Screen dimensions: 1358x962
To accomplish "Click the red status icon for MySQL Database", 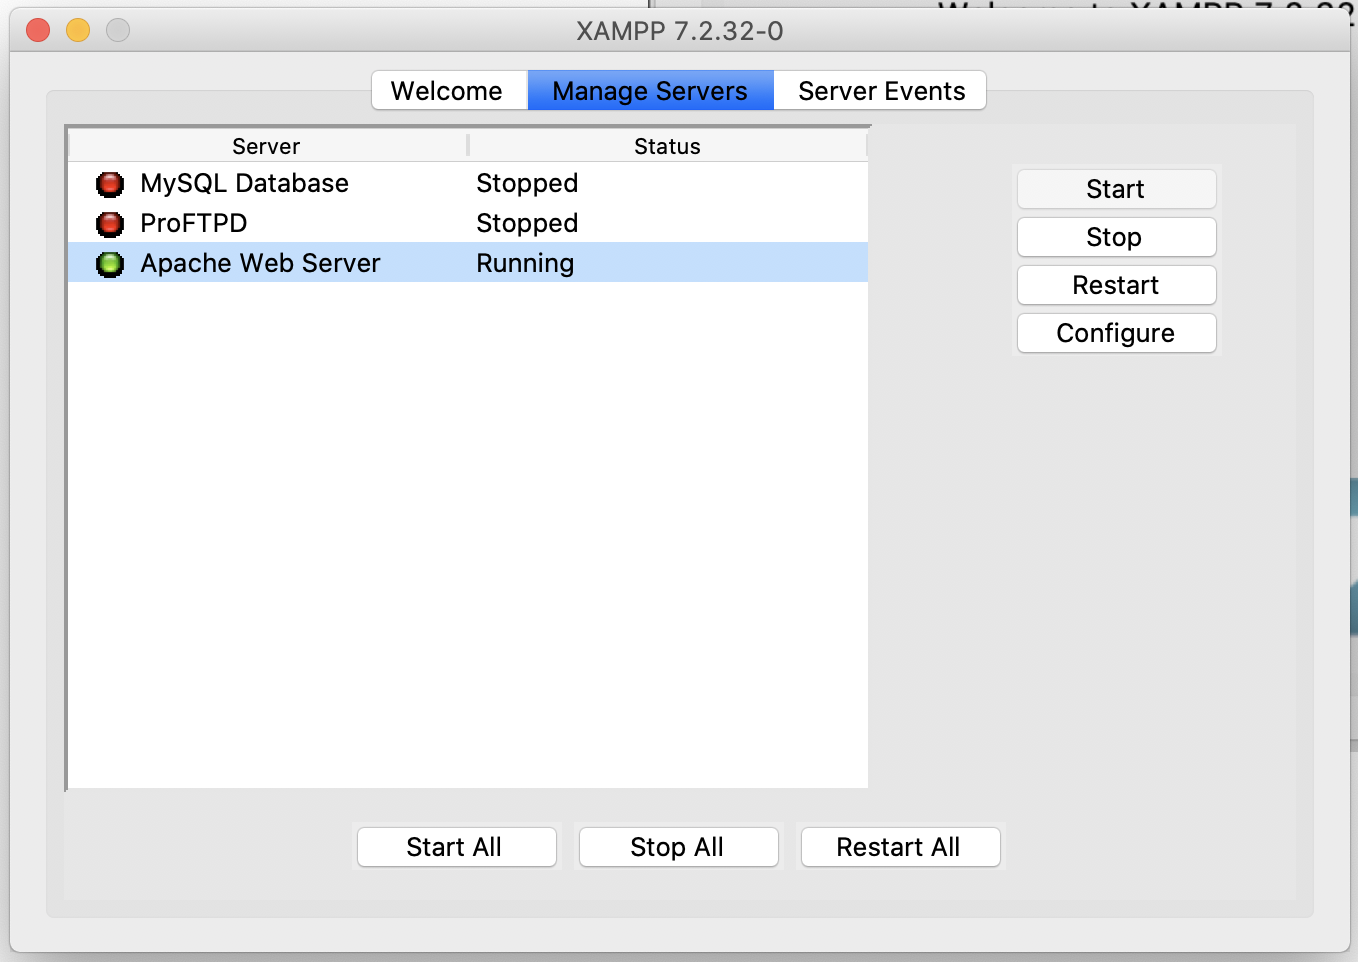I will click(110, 184).
